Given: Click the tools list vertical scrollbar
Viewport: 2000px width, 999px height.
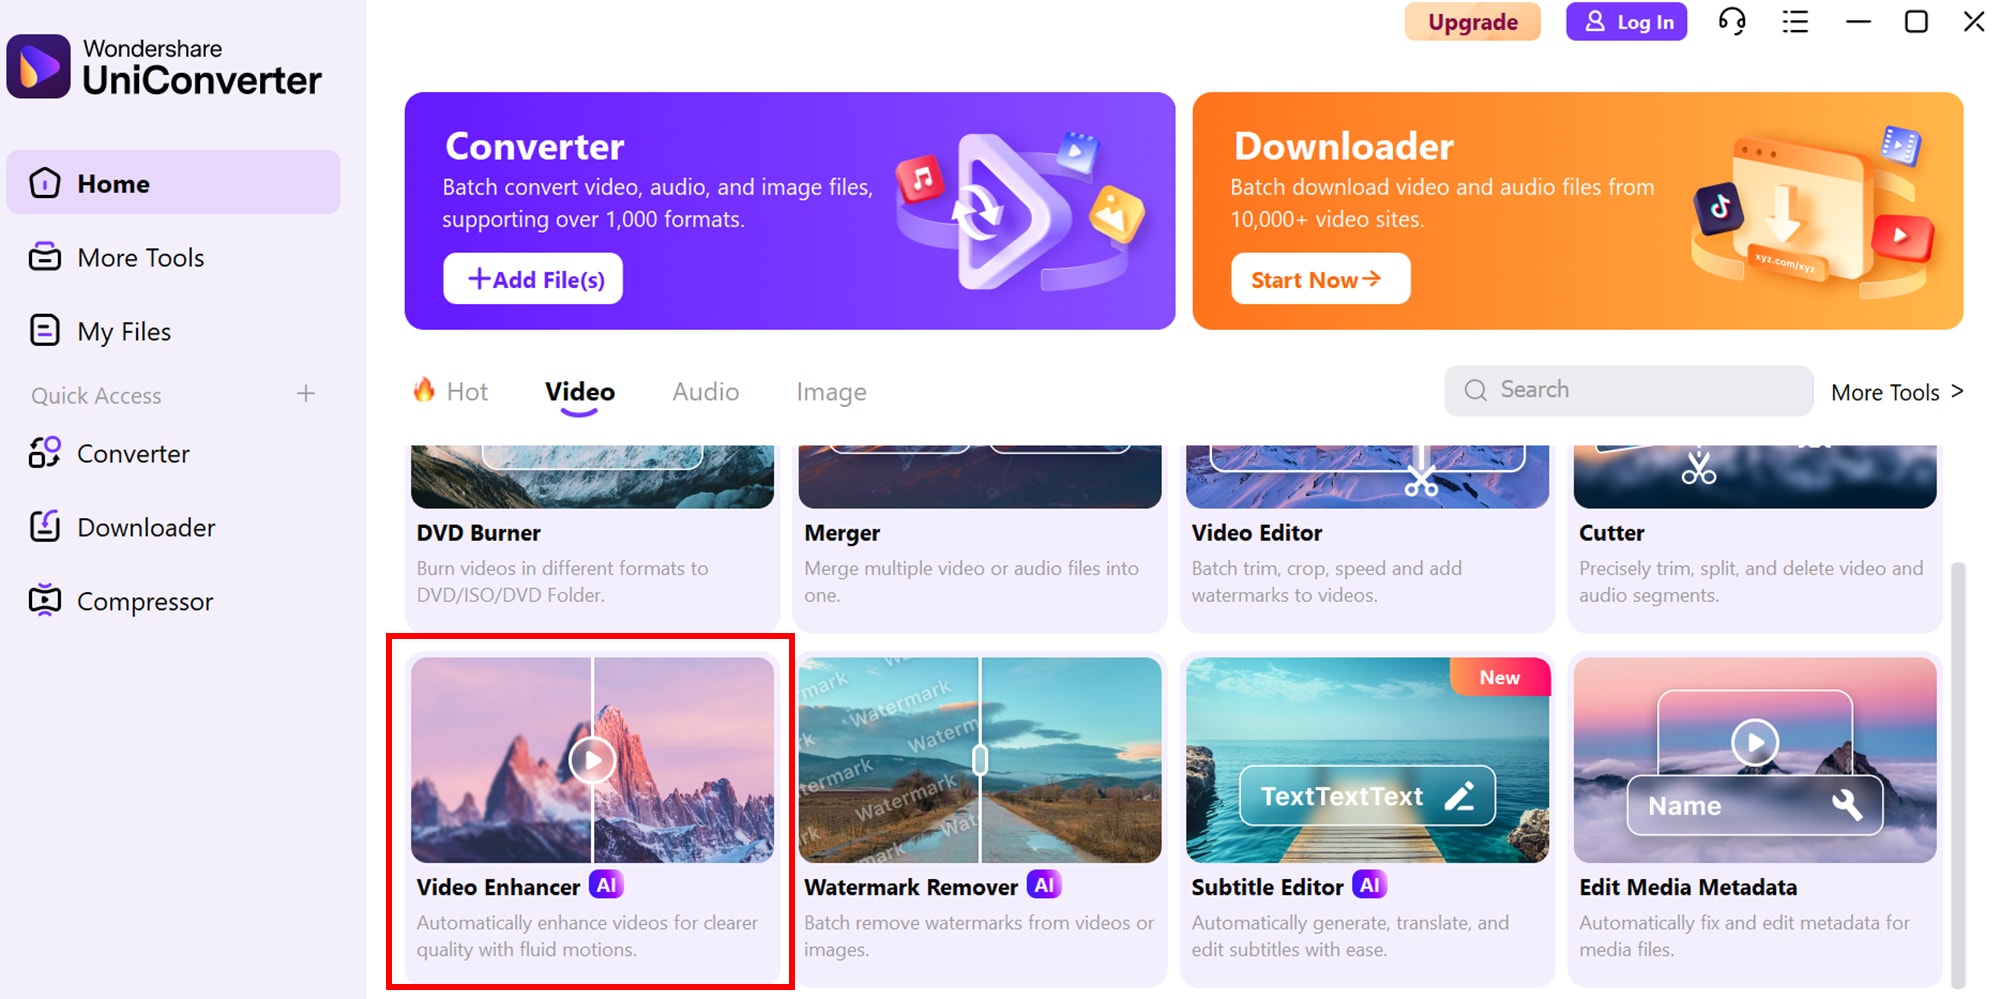Looking at the screenshot, I should tap(1958, 775).
